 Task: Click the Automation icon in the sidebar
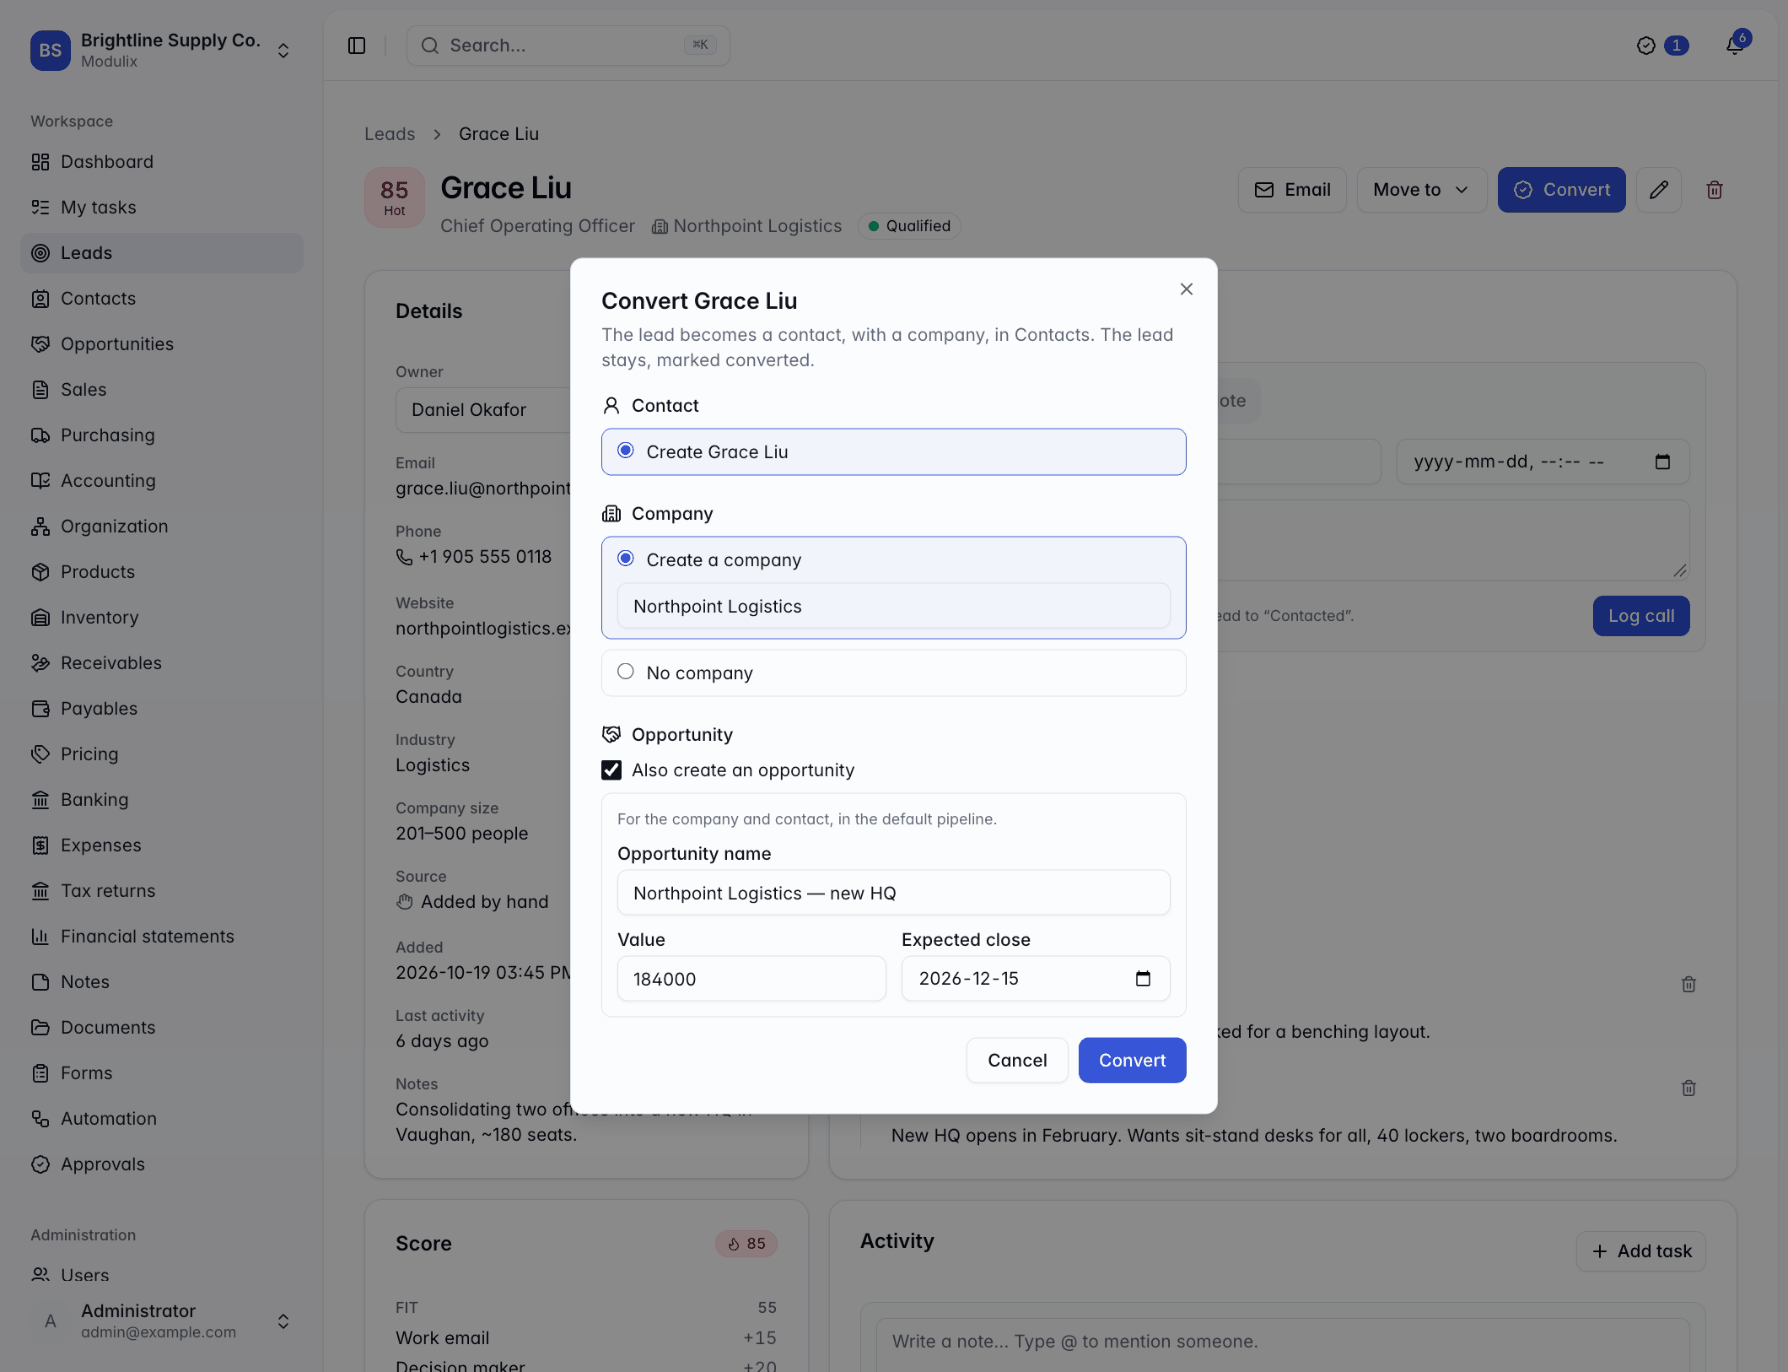coord(40,1119)
